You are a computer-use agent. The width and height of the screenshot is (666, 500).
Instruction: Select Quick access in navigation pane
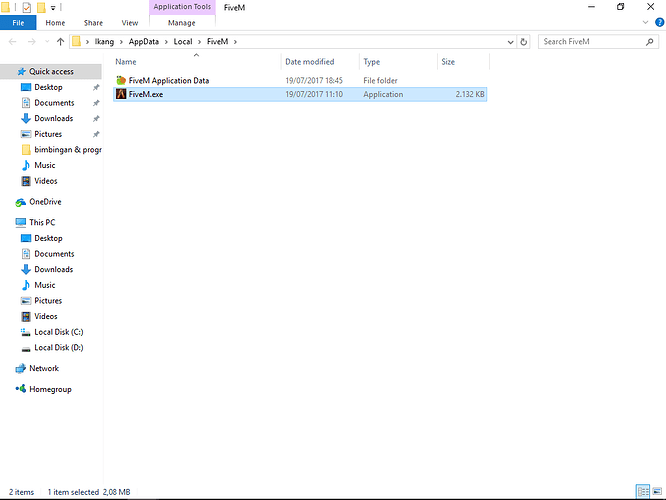[x=51, y=71]
